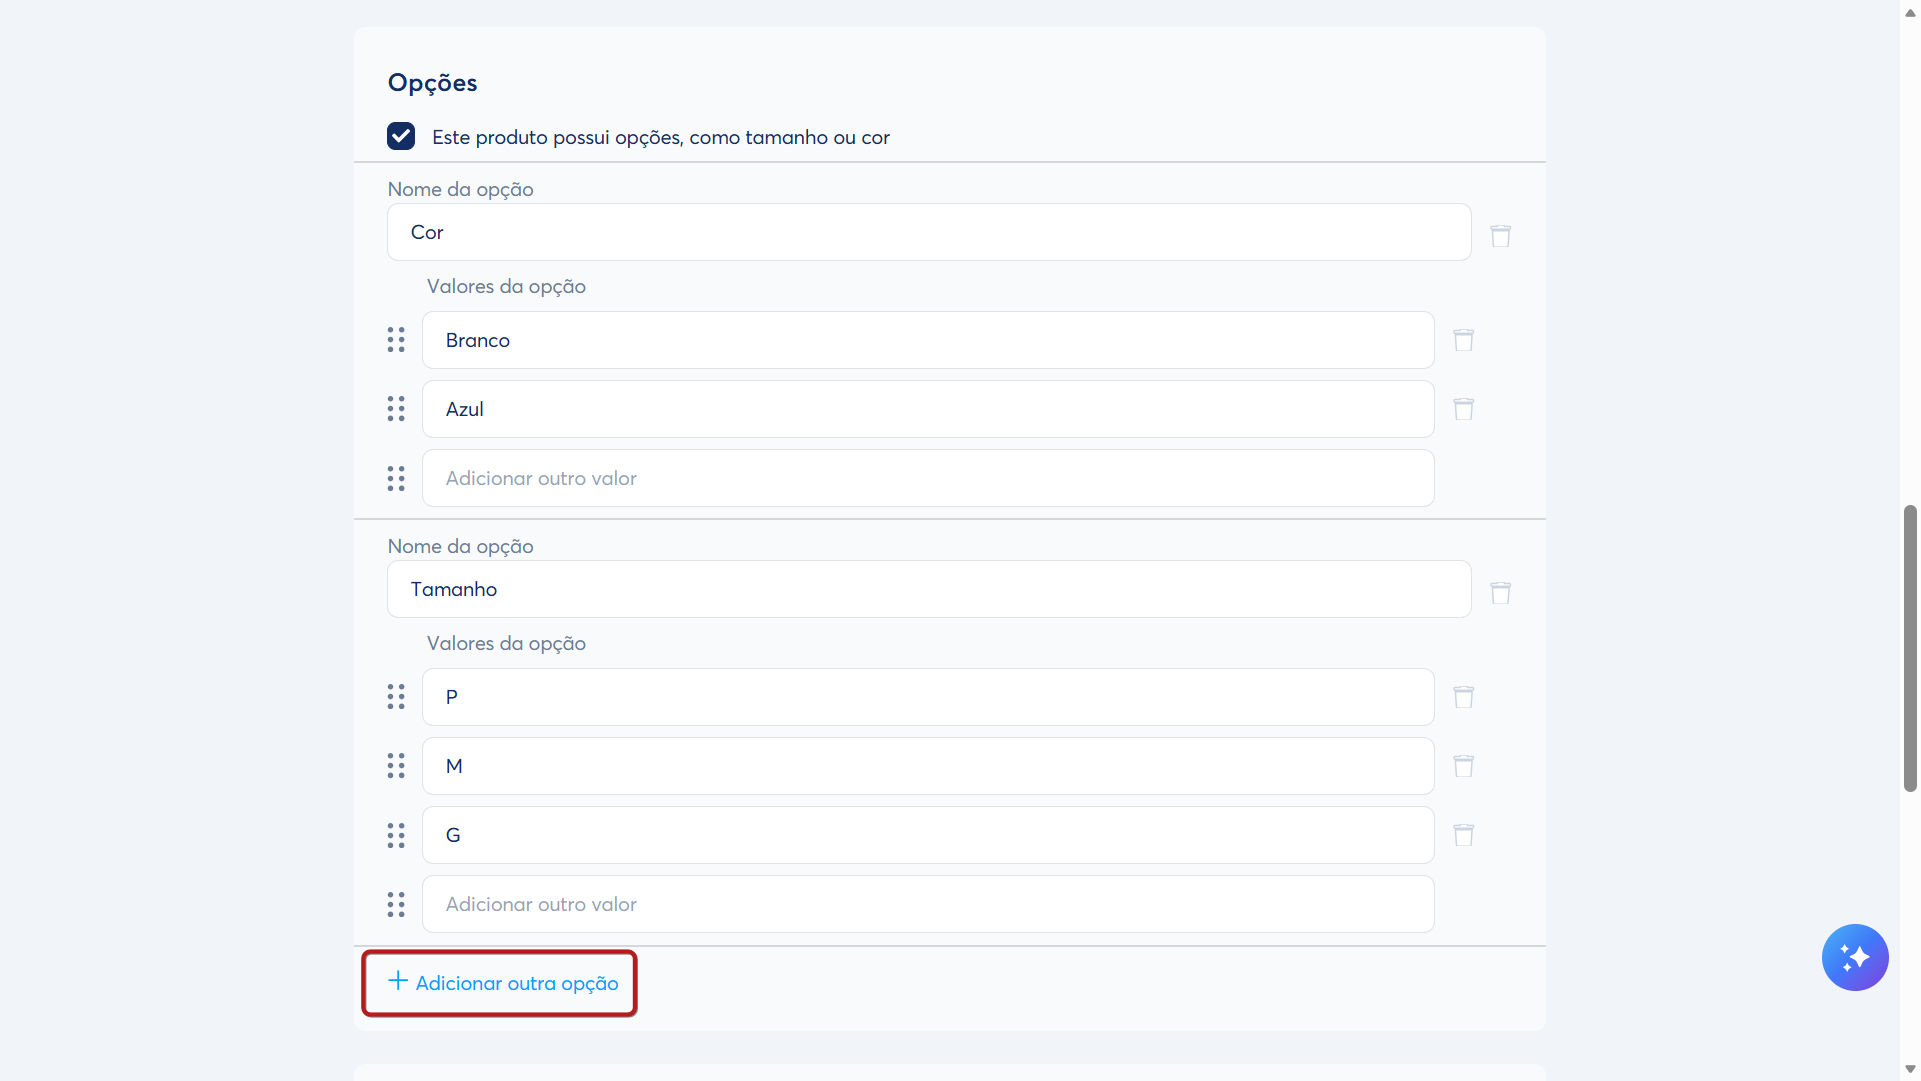This screenshot has height=1081, width=1921.
Task: Delete the Cor option with trash icon
Action: pos(1500,236)
